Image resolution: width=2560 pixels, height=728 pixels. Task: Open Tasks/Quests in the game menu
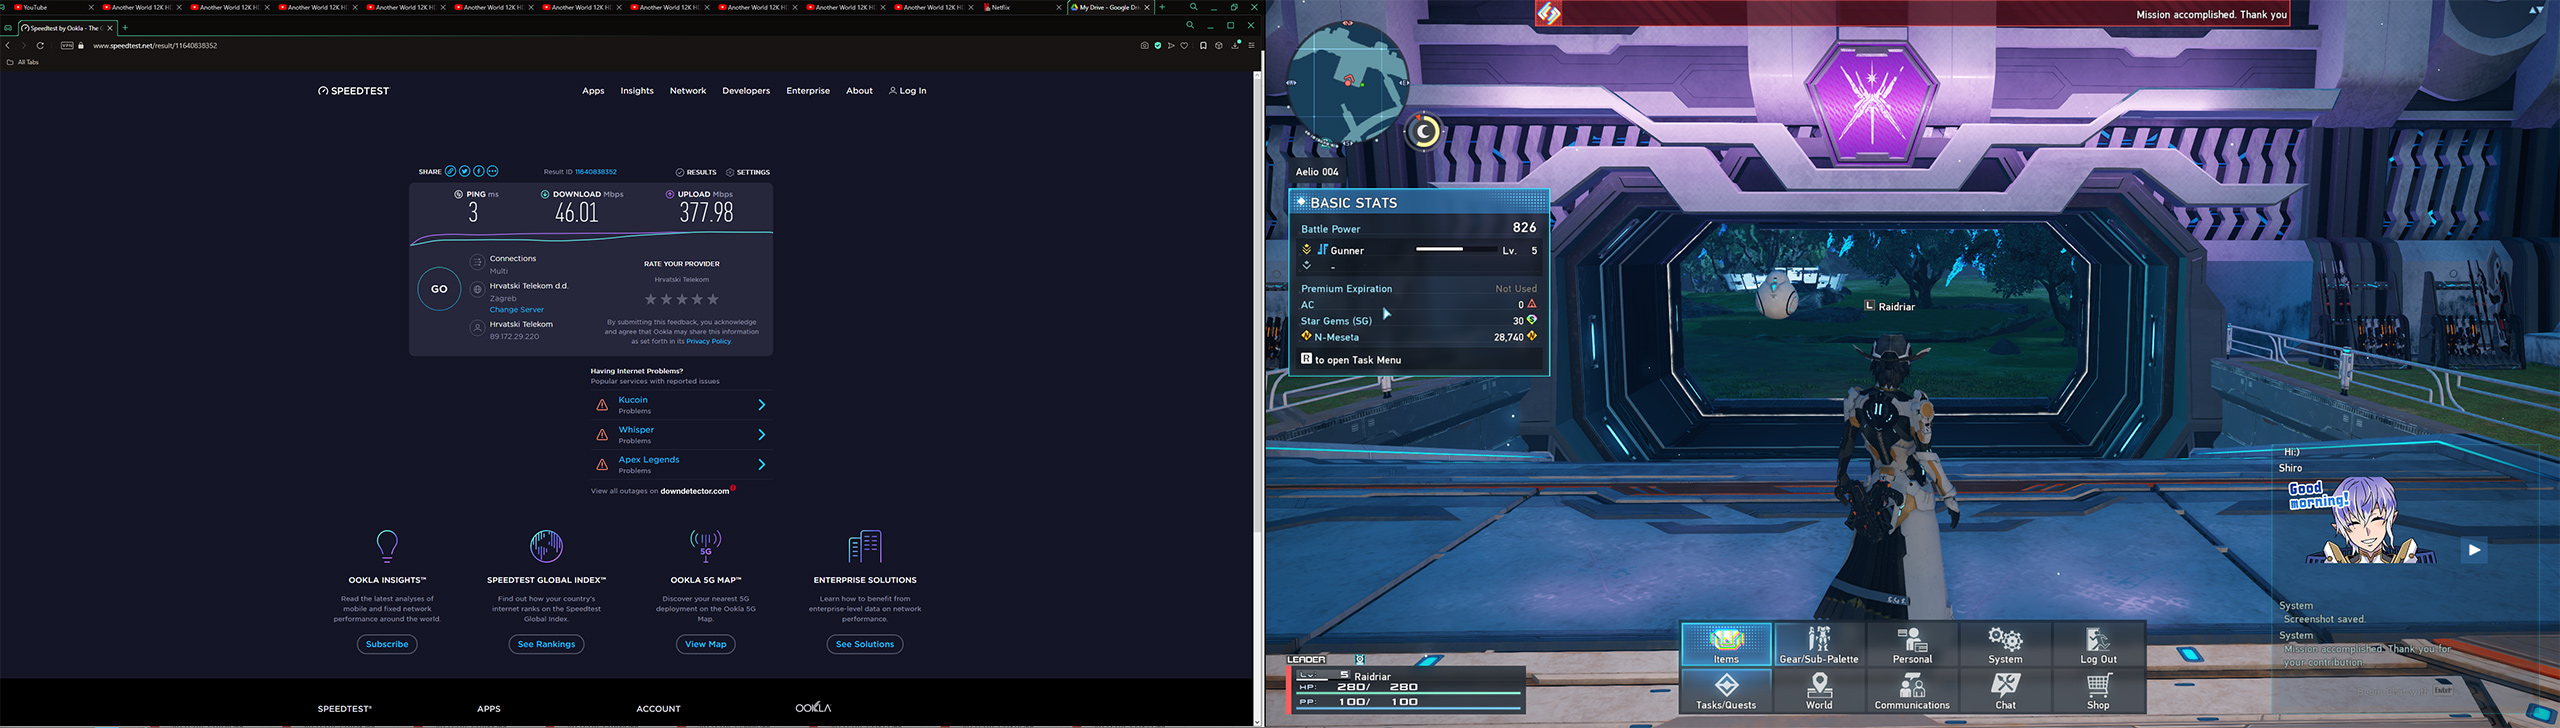[x=1726, y=690]
